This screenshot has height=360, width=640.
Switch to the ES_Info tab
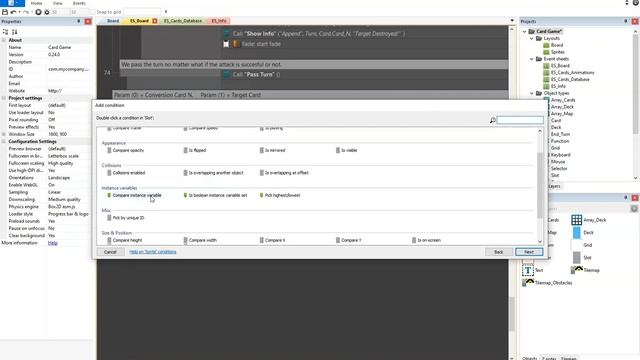(219, 21)
